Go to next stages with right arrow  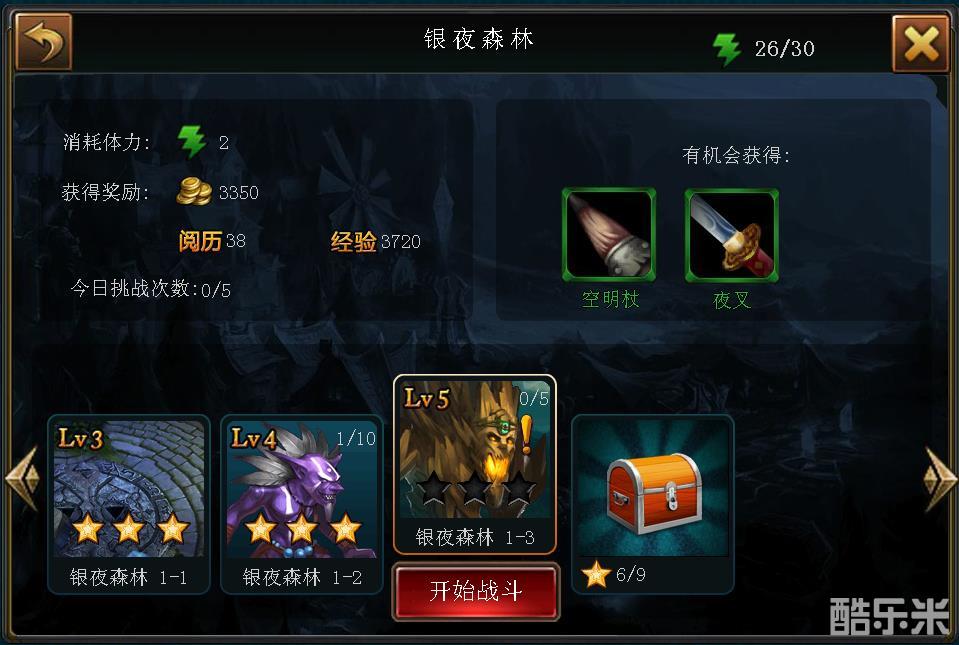point(939,478)
